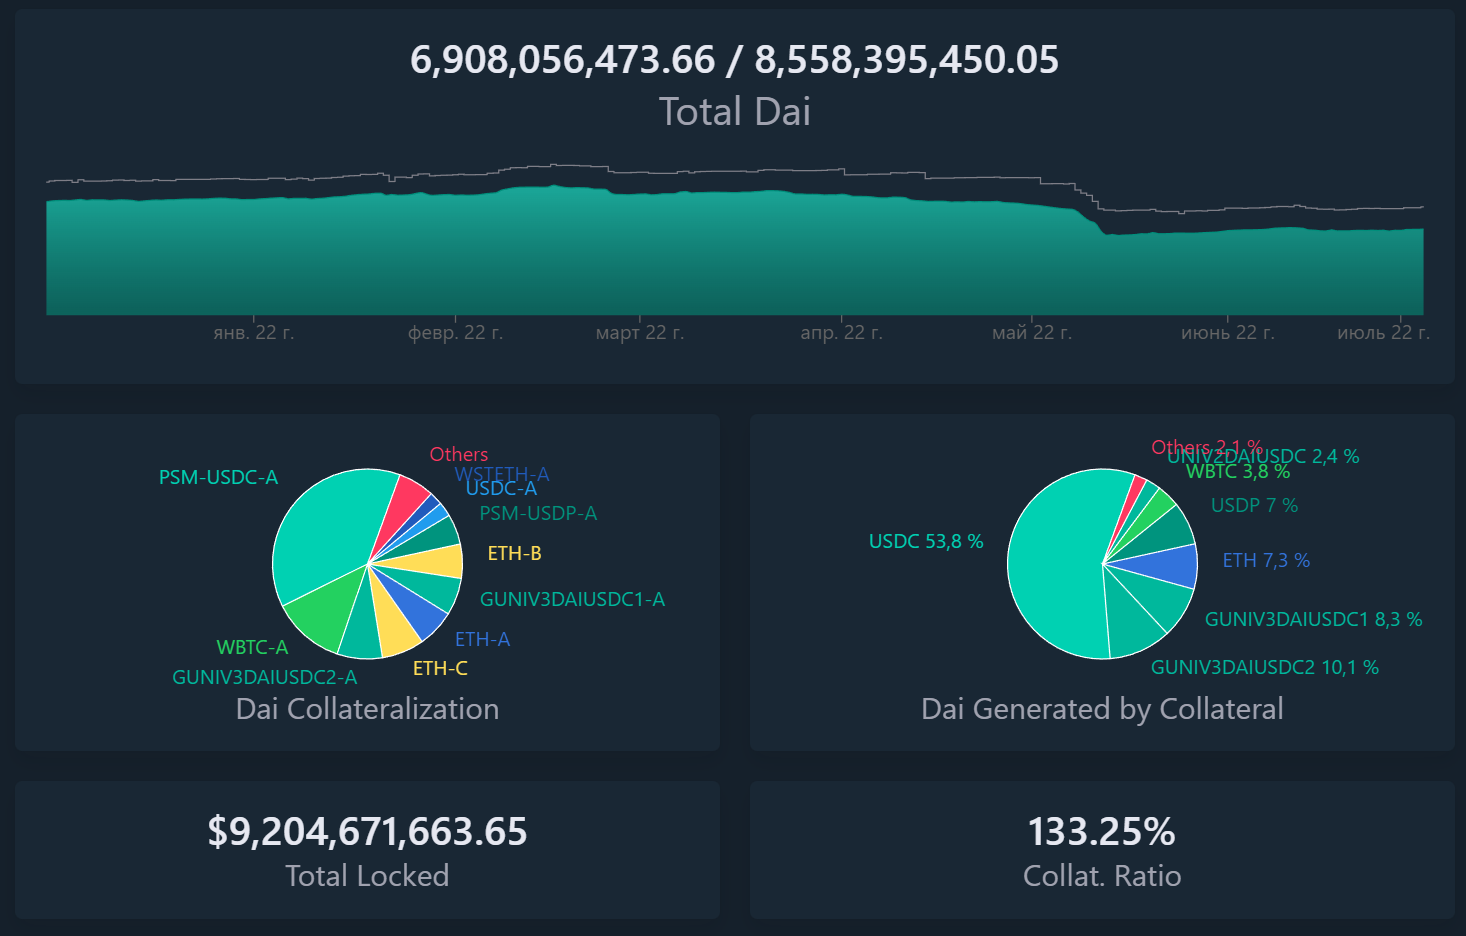Open the Collat. Ratio 133.25% card
Viewport: 1466px width, 936px height.
point(1102,850)
